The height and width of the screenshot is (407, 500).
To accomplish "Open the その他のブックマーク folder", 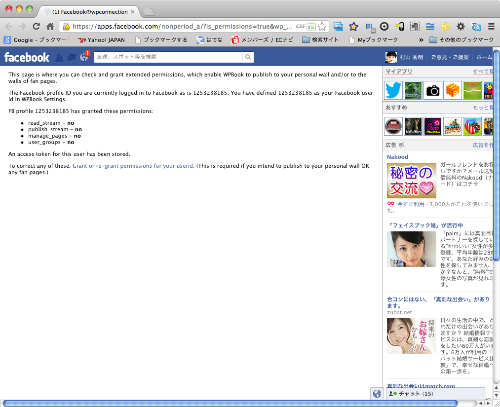I will pyautogui.click(x=461, y=40).
